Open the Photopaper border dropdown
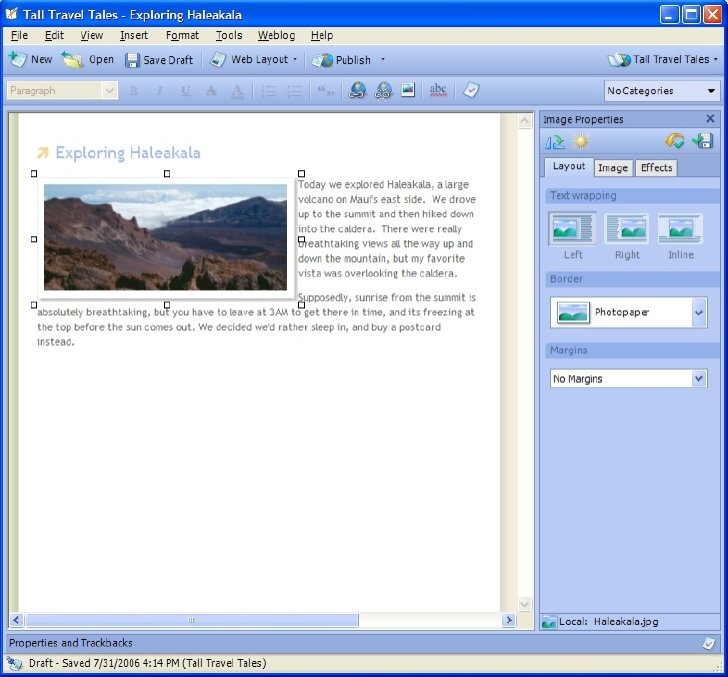This screenshot has width=728, height=677. coord(699,312)
